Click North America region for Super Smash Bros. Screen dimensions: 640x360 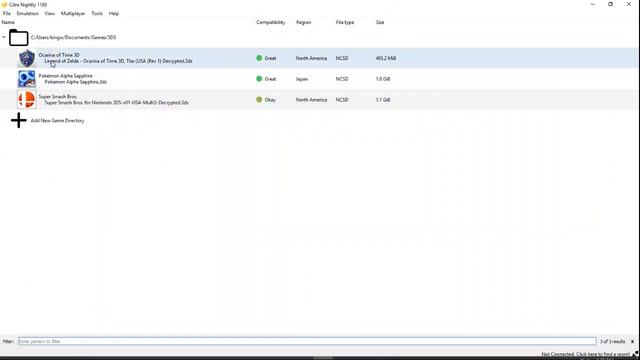tap(311, 100)
